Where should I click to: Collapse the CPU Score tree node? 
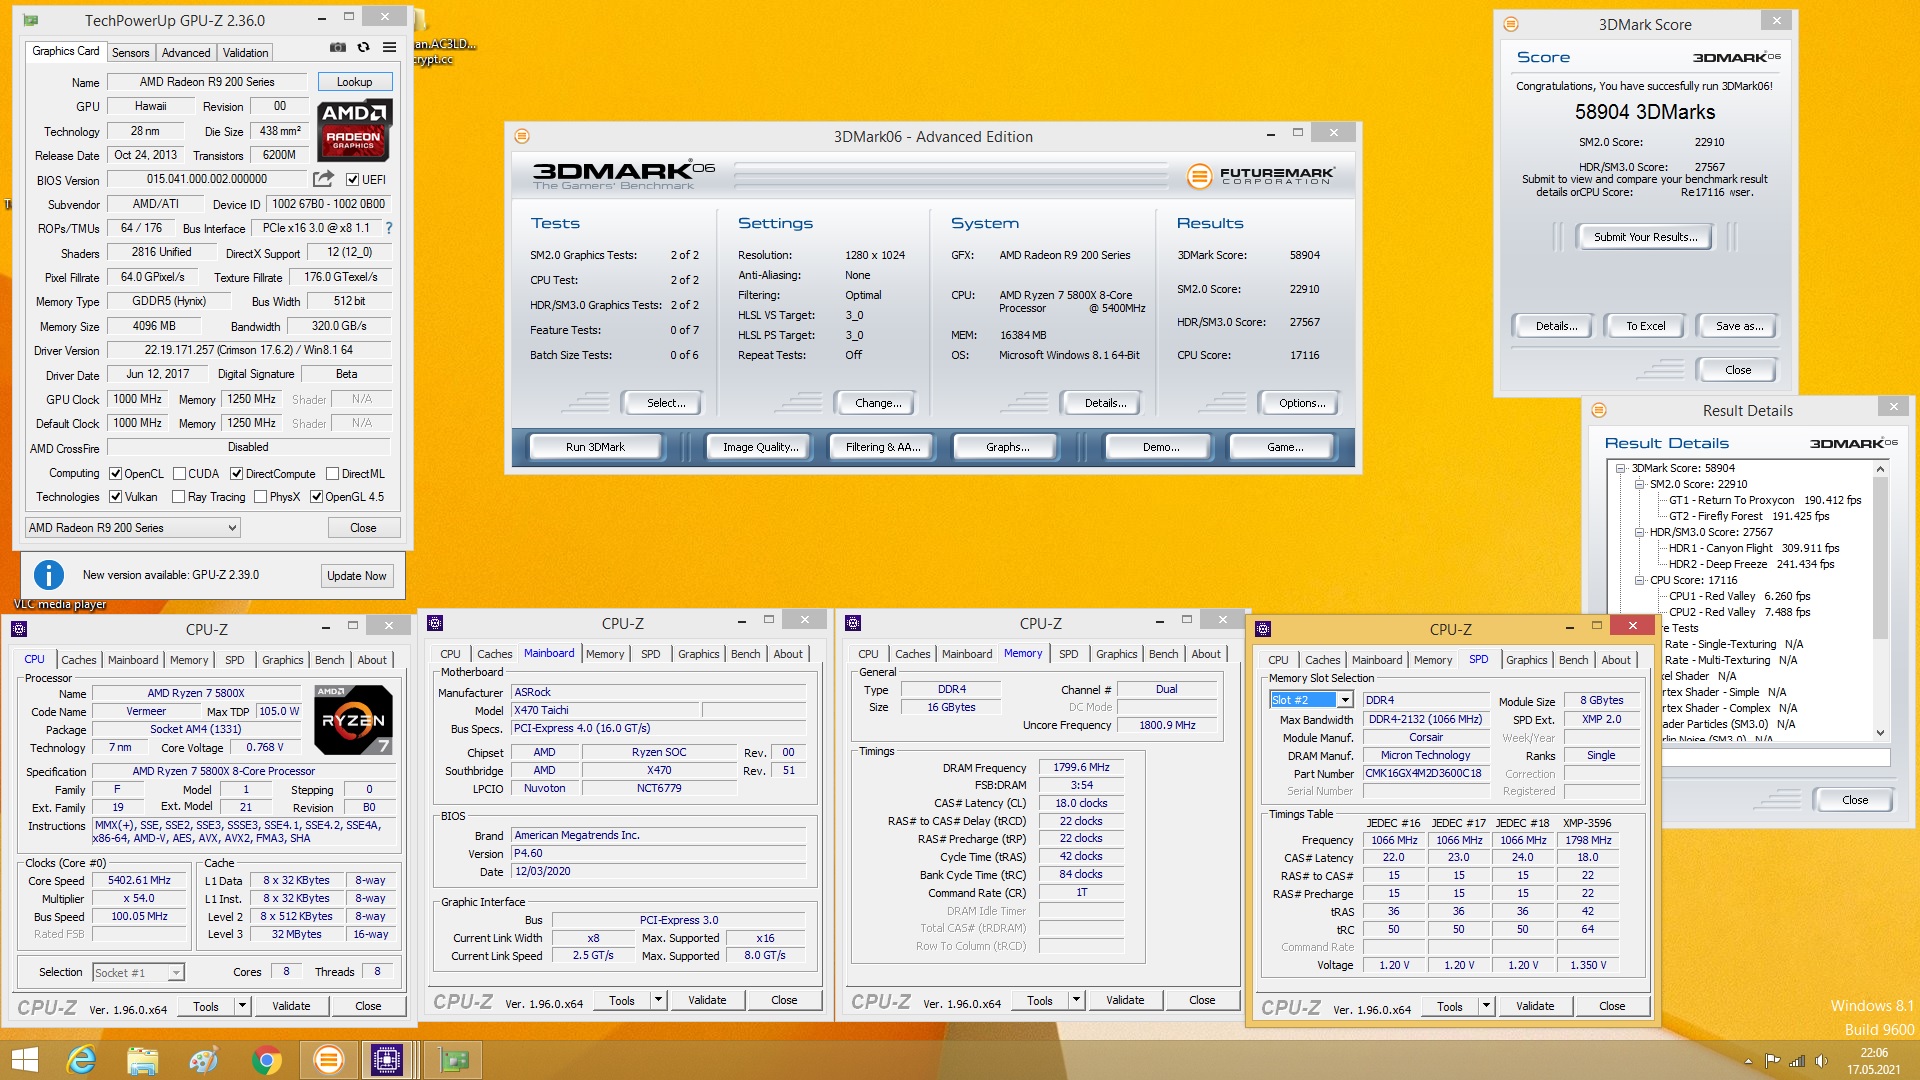pos(1640,580)
